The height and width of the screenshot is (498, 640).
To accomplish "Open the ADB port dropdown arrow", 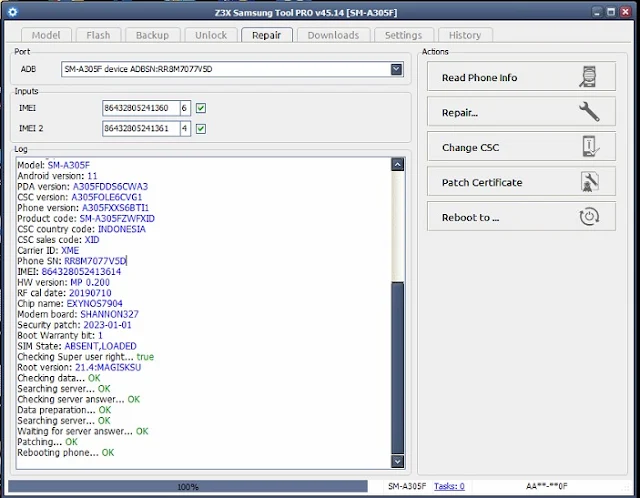I will coord(396,69).
